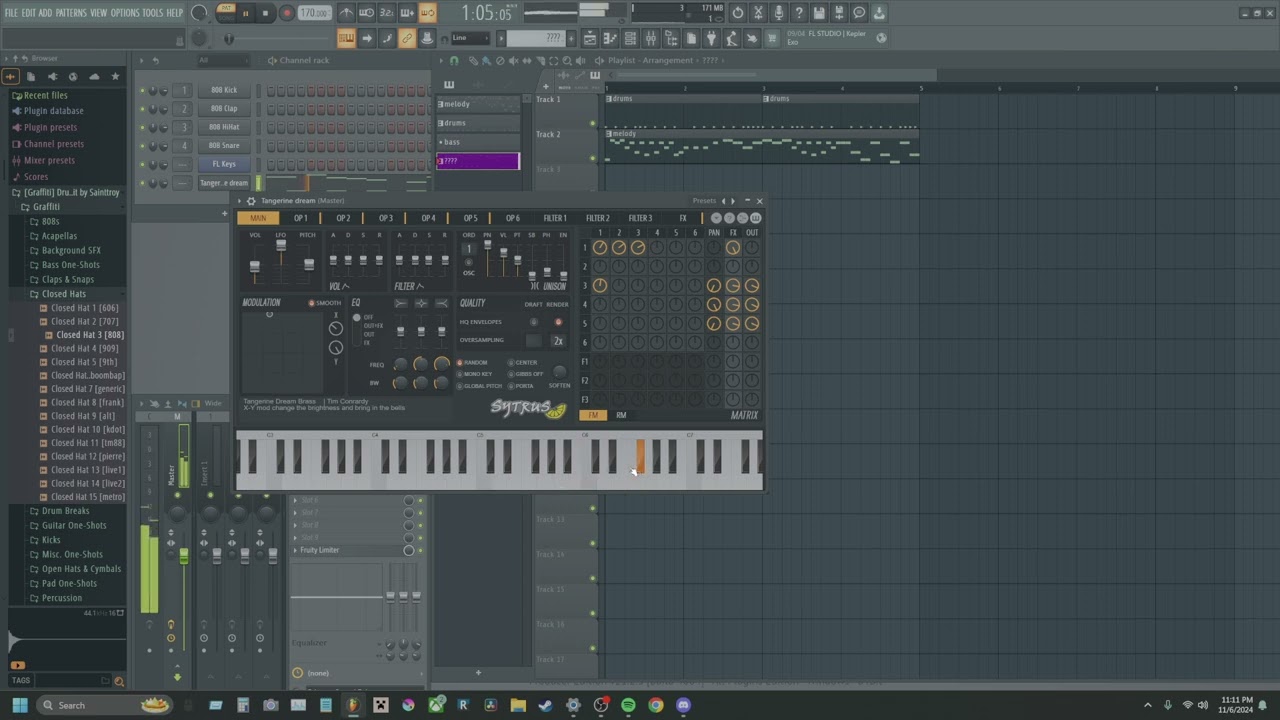Click the export/render download icon
Image resolution: width=1280 pixels, height=720 pixels.
879,13
